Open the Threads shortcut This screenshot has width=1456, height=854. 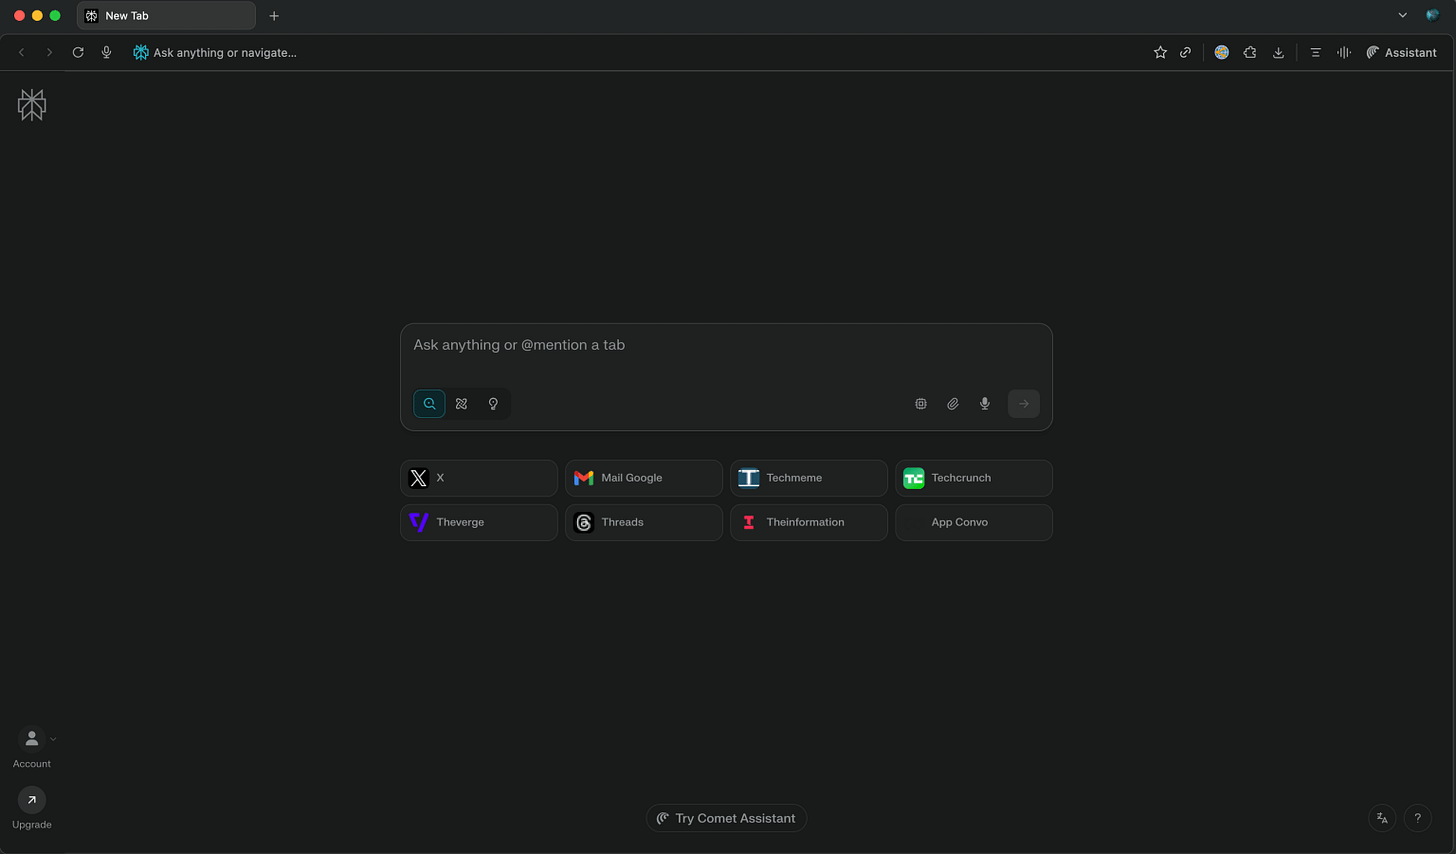(x=644, y=522)
